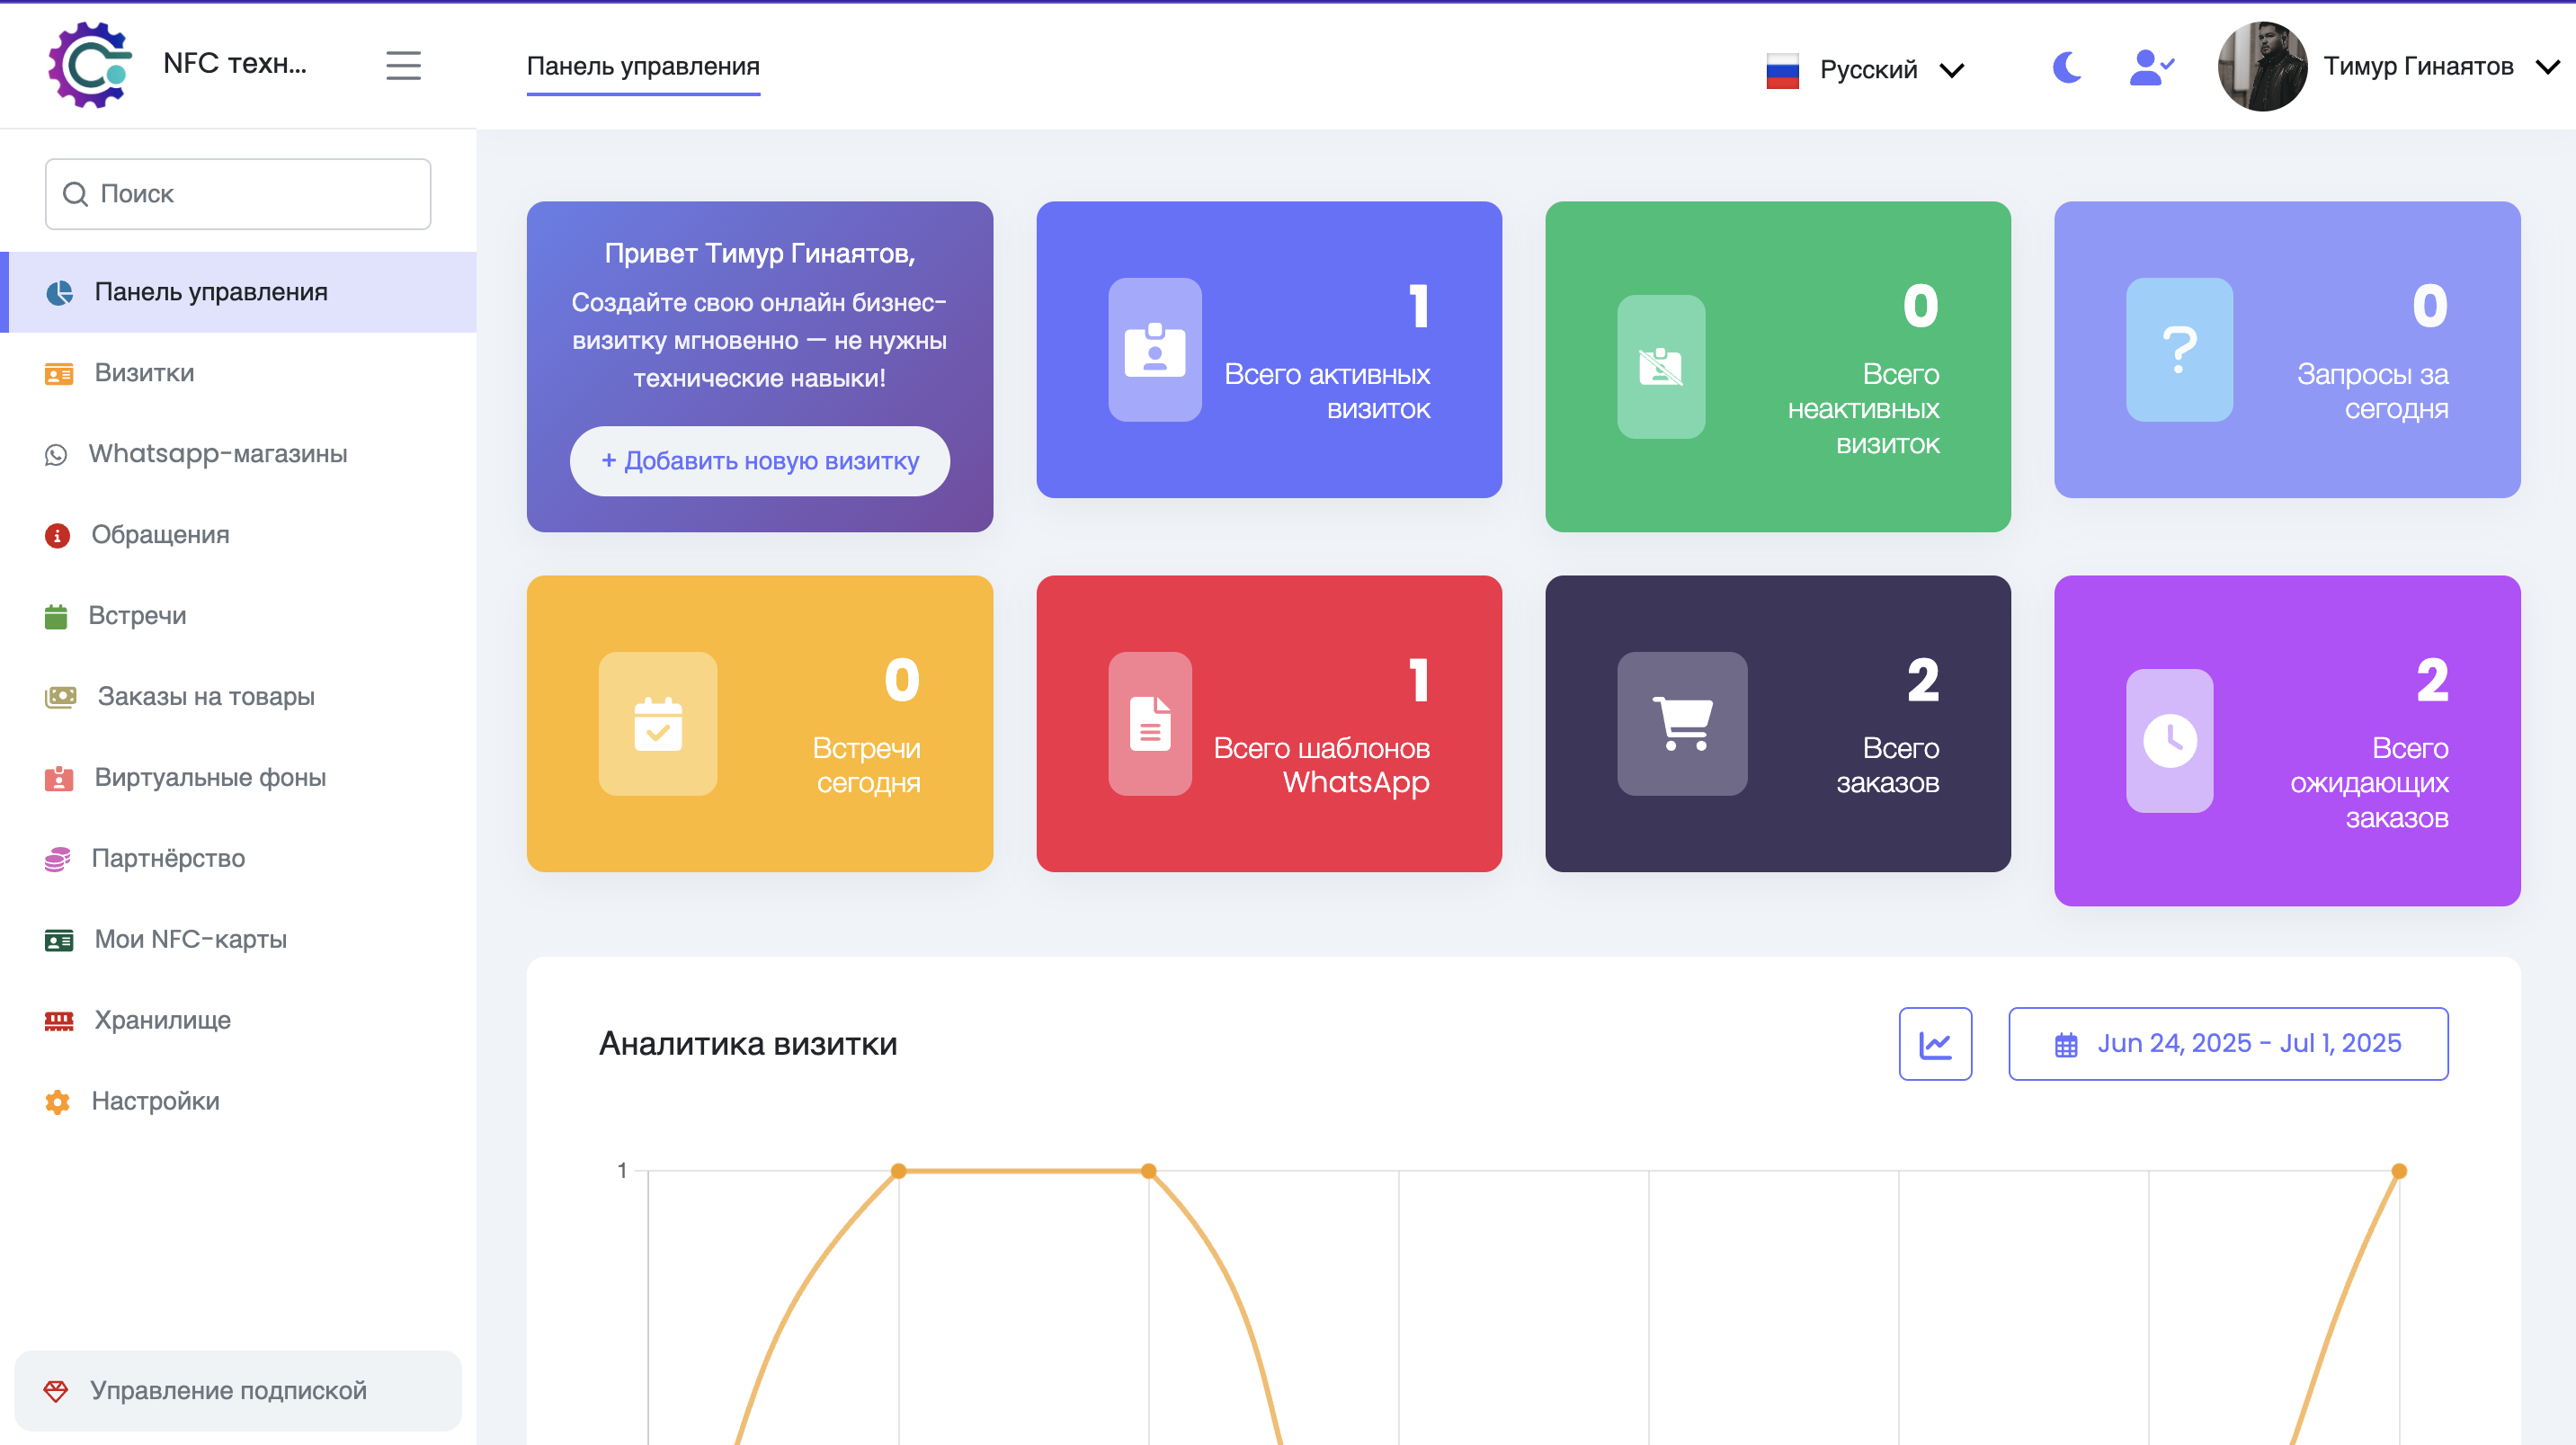Click the Мои NFC-карты card icon
The image size is (2576, 1445).
click(x=59, y=940)
